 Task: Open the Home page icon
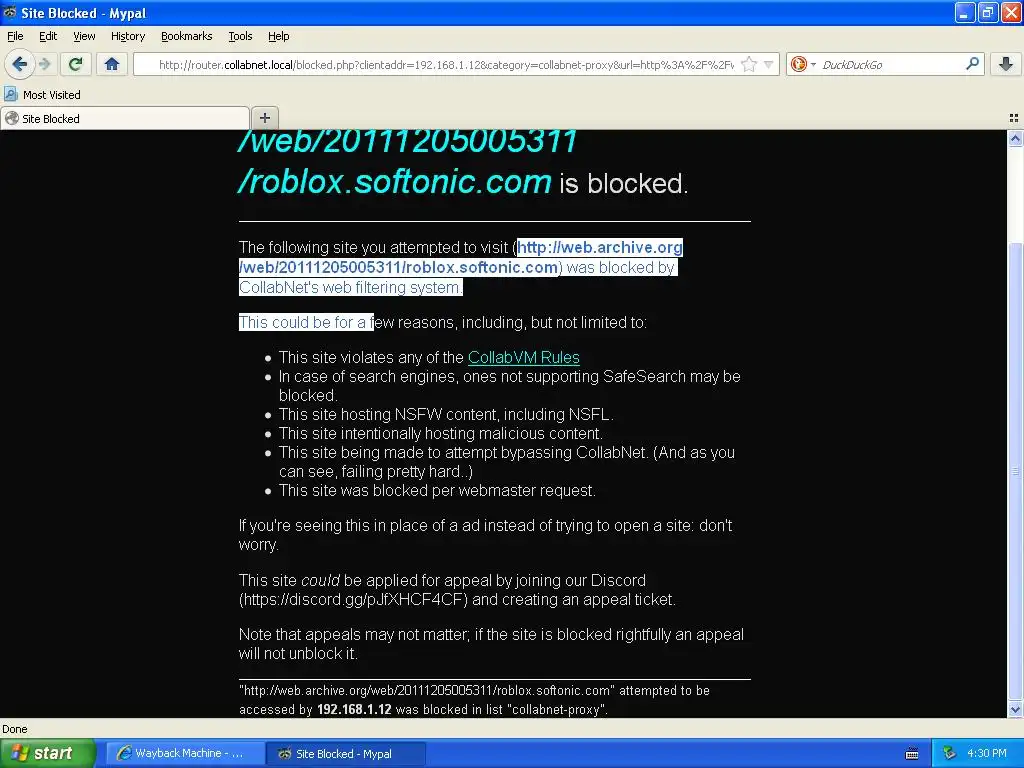pos(112,64)
